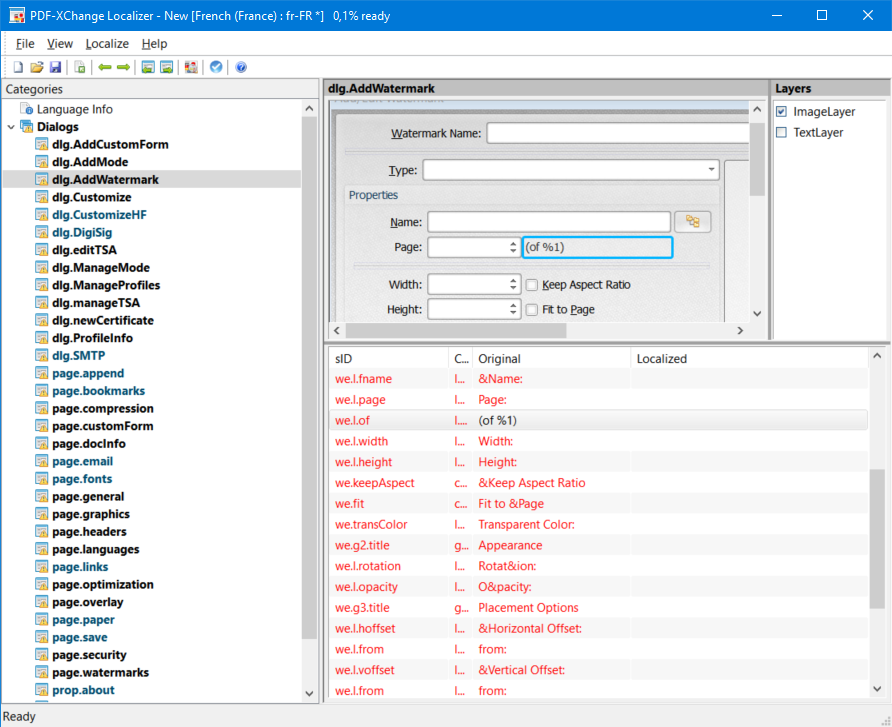Open the Localize menu
Viewport: 892px width, 727px height.
click(x=106, y=43)
